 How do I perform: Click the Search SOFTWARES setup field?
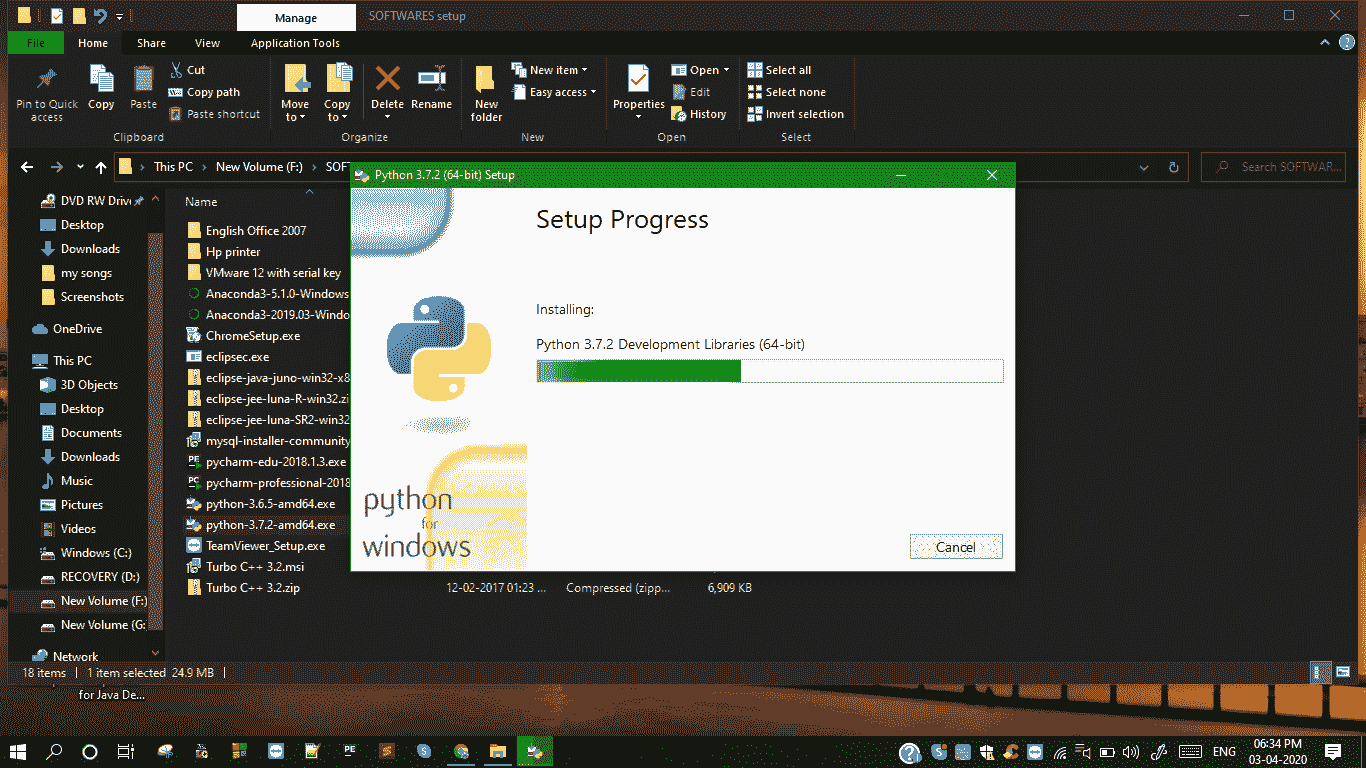pos(1272,167)
